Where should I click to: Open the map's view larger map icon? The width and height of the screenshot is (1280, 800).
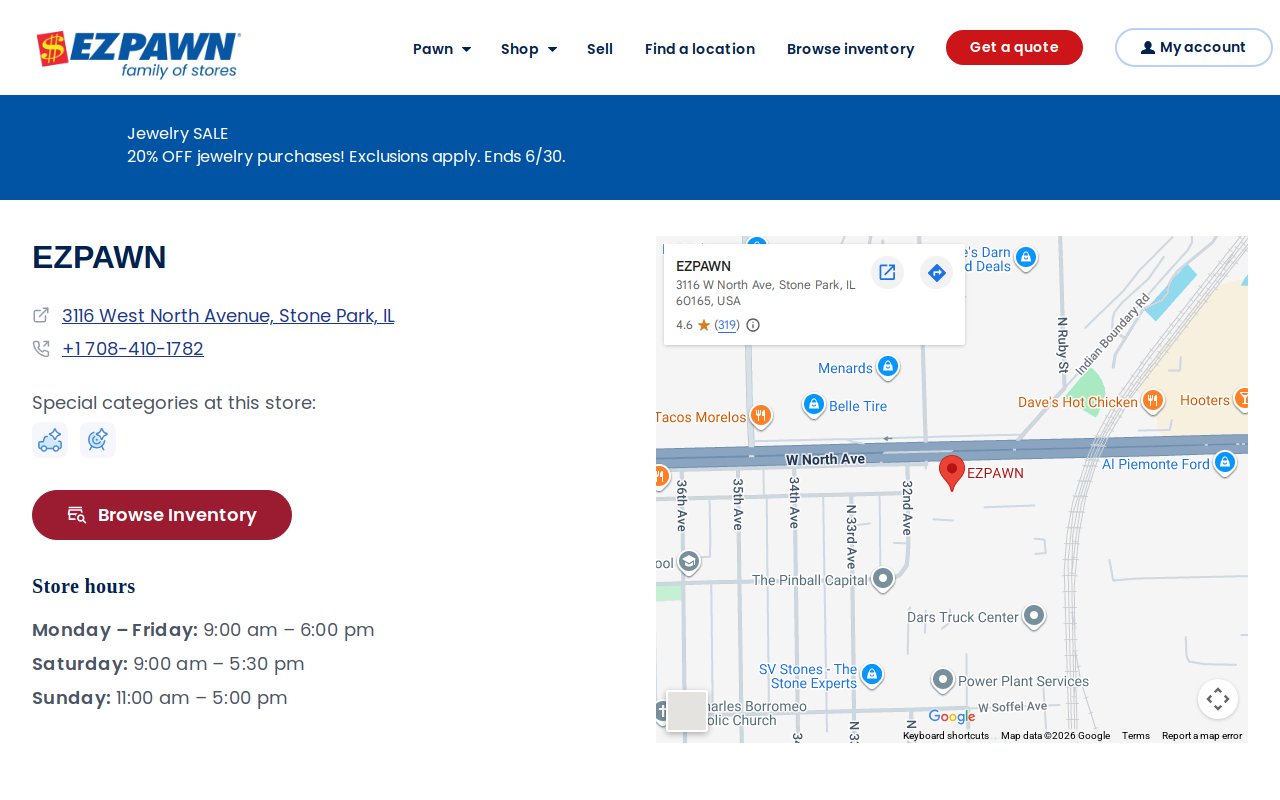887,272
